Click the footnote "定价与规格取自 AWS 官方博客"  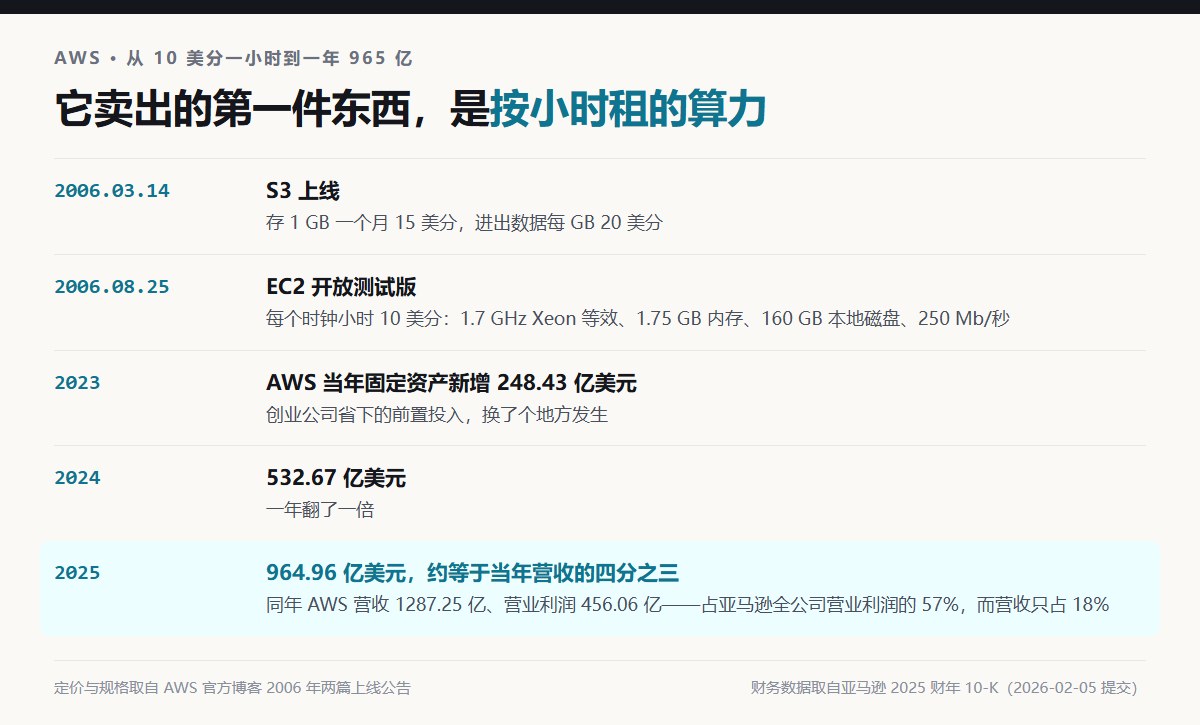coord(232,688)
